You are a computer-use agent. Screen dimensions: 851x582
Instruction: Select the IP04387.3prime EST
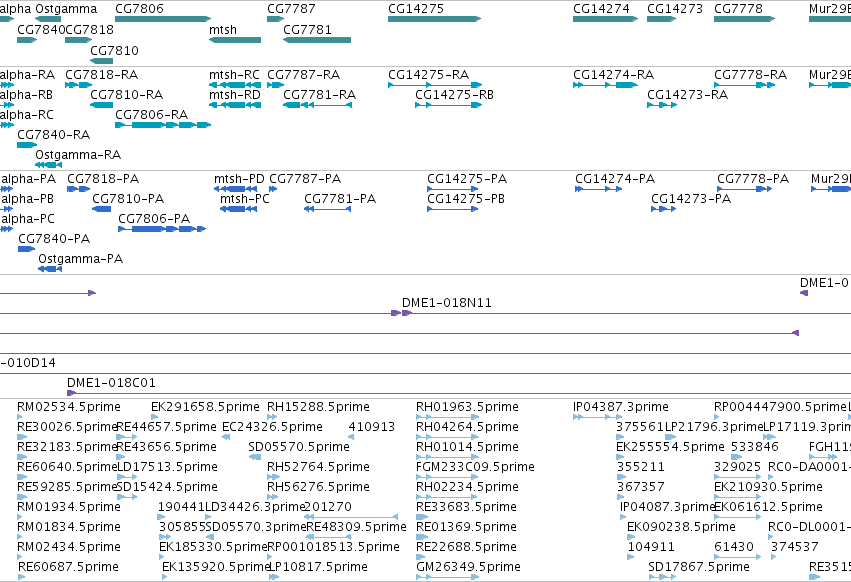pyautogui.click(x=598, y=417)
